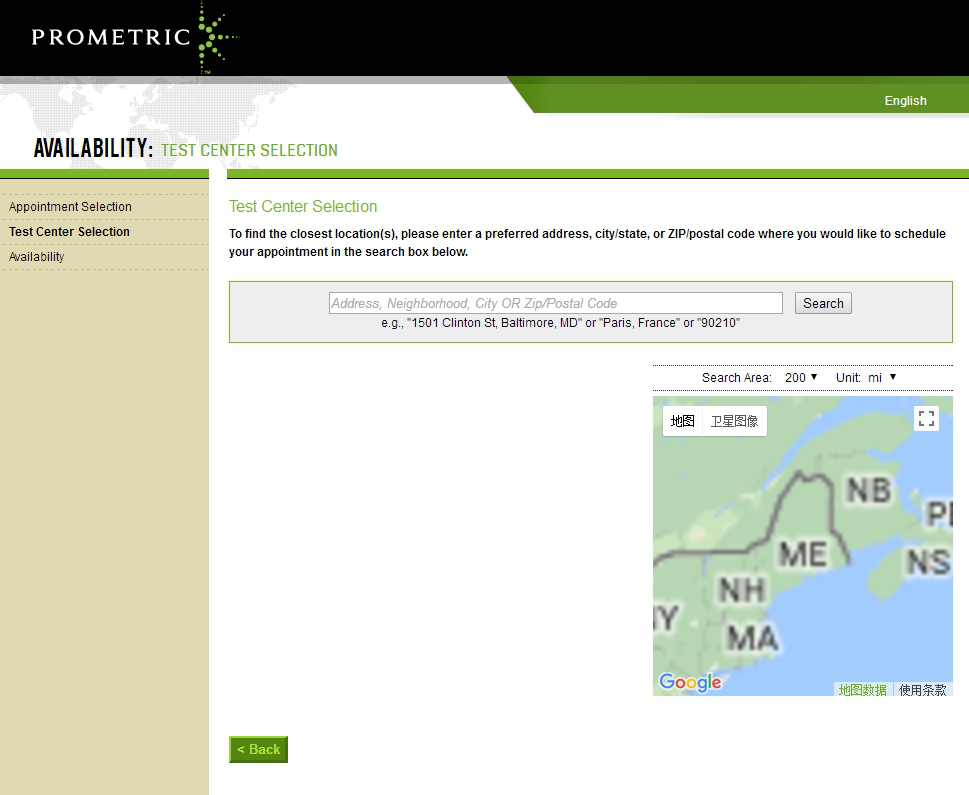Click the green Back button

click(258, 750)
